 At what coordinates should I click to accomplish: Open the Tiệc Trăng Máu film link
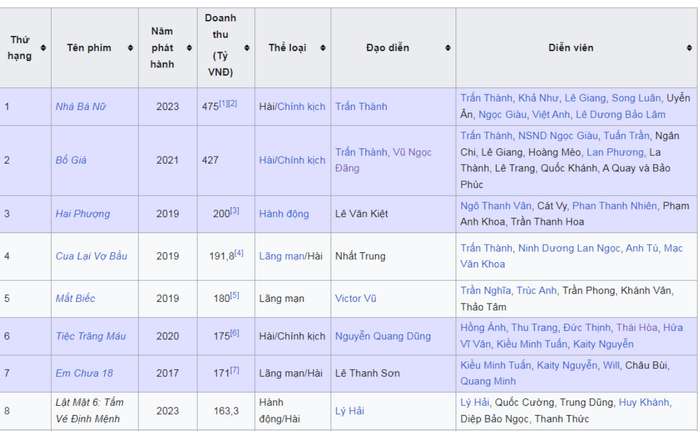91,336
